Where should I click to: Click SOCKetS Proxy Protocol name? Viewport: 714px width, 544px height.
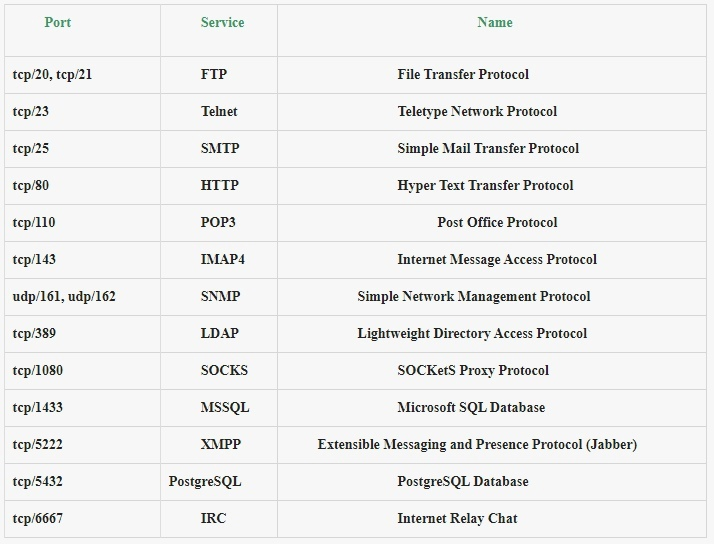point(473,371)
